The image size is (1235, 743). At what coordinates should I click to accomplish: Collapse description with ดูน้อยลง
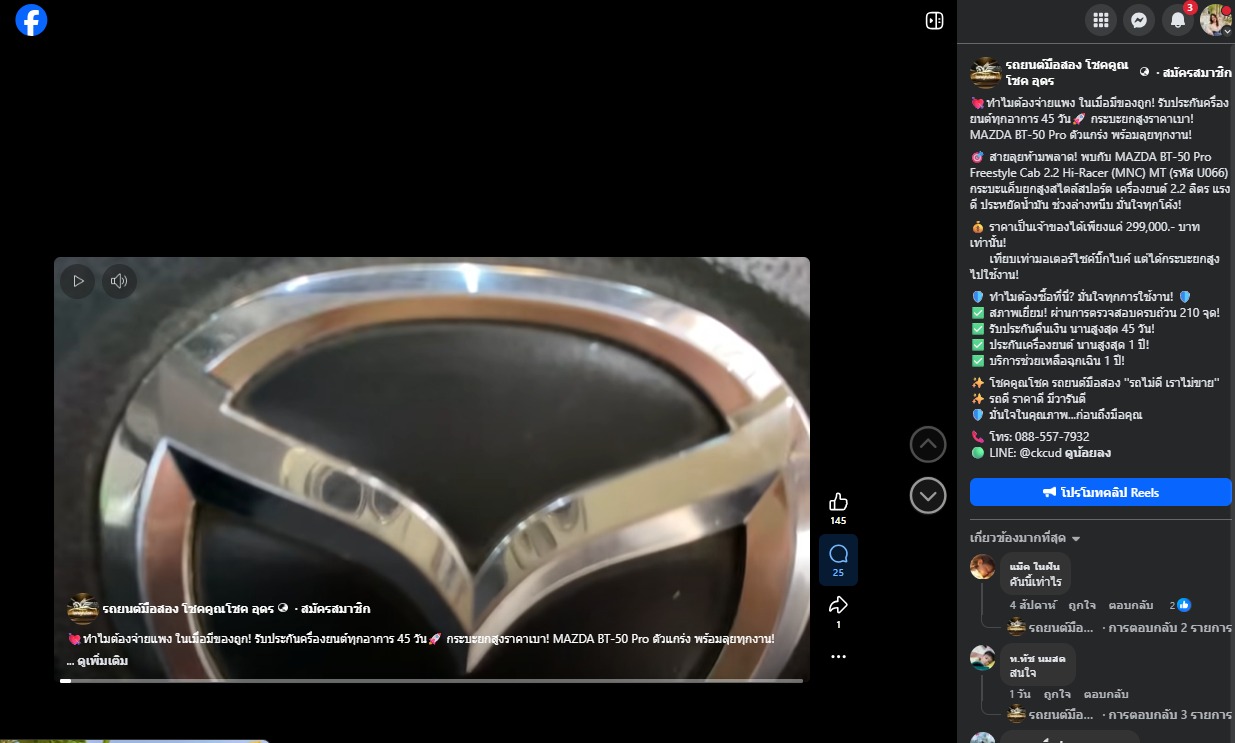click(1086, 453)
